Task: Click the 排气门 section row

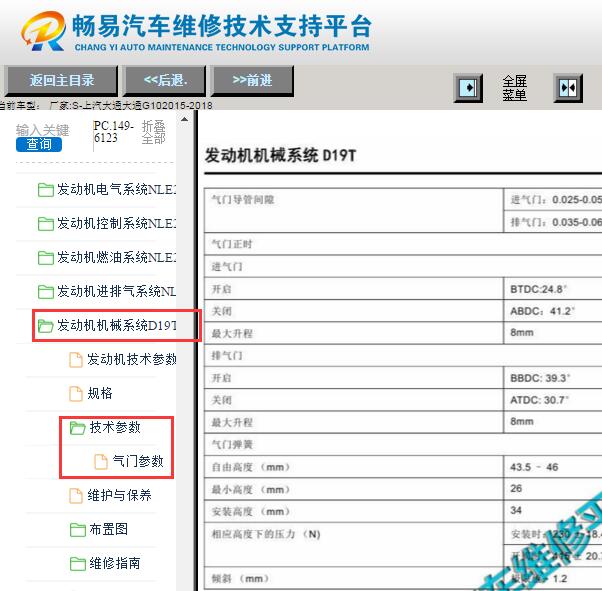Action: pos(403,356)
